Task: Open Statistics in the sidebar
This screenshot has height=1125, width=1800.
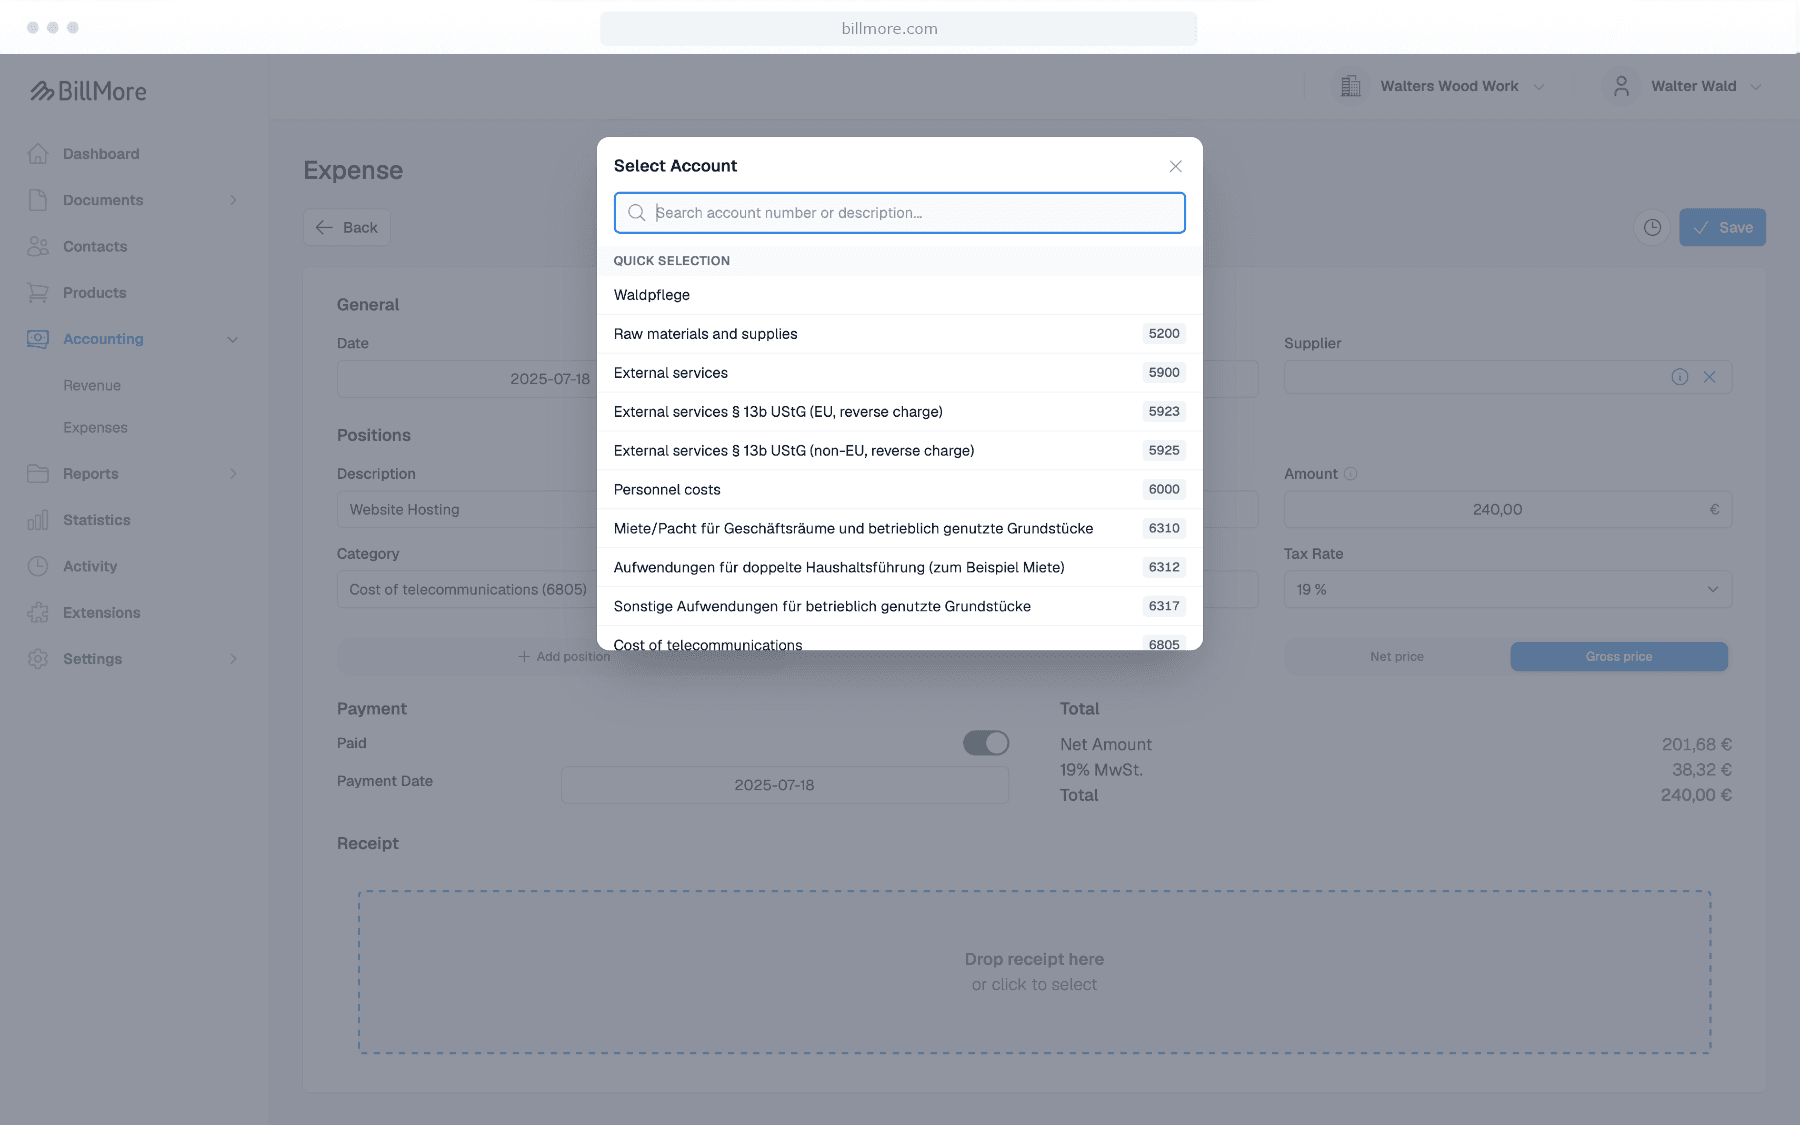Action: [97, 520]
